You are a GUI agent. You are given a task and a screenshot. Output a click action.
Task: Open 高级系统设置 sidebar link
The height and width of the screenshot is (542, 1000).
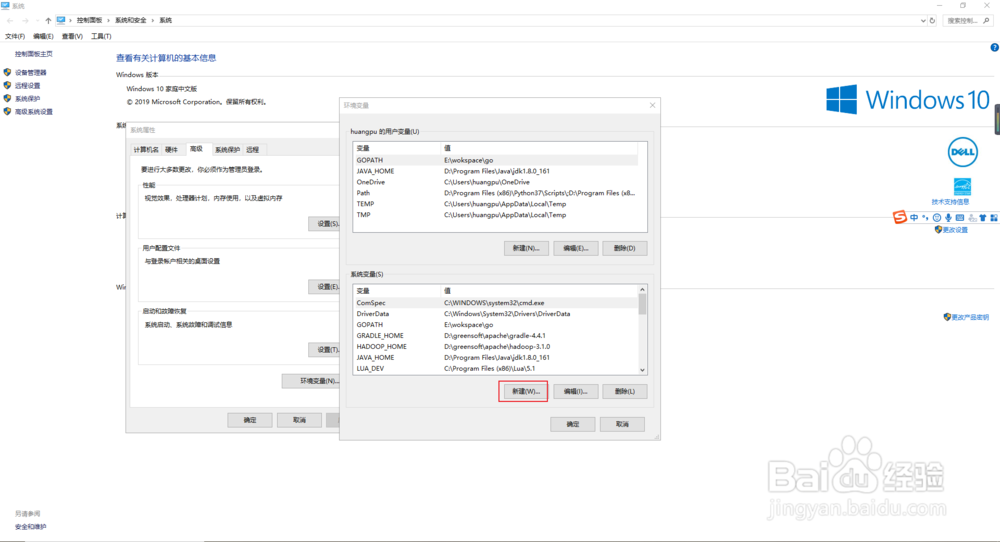tap(34, 112)
